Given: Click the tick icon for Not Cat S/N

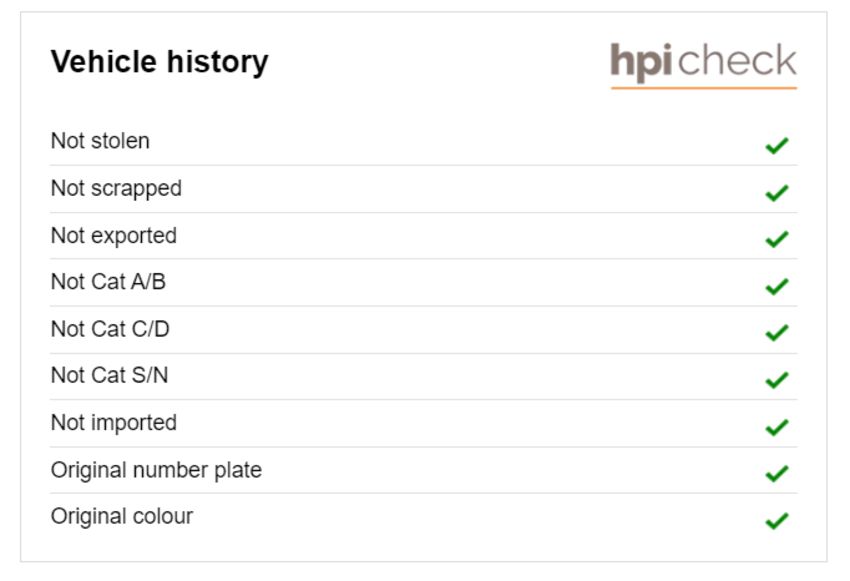Looking at the screenshot, I should coord(777,380).
